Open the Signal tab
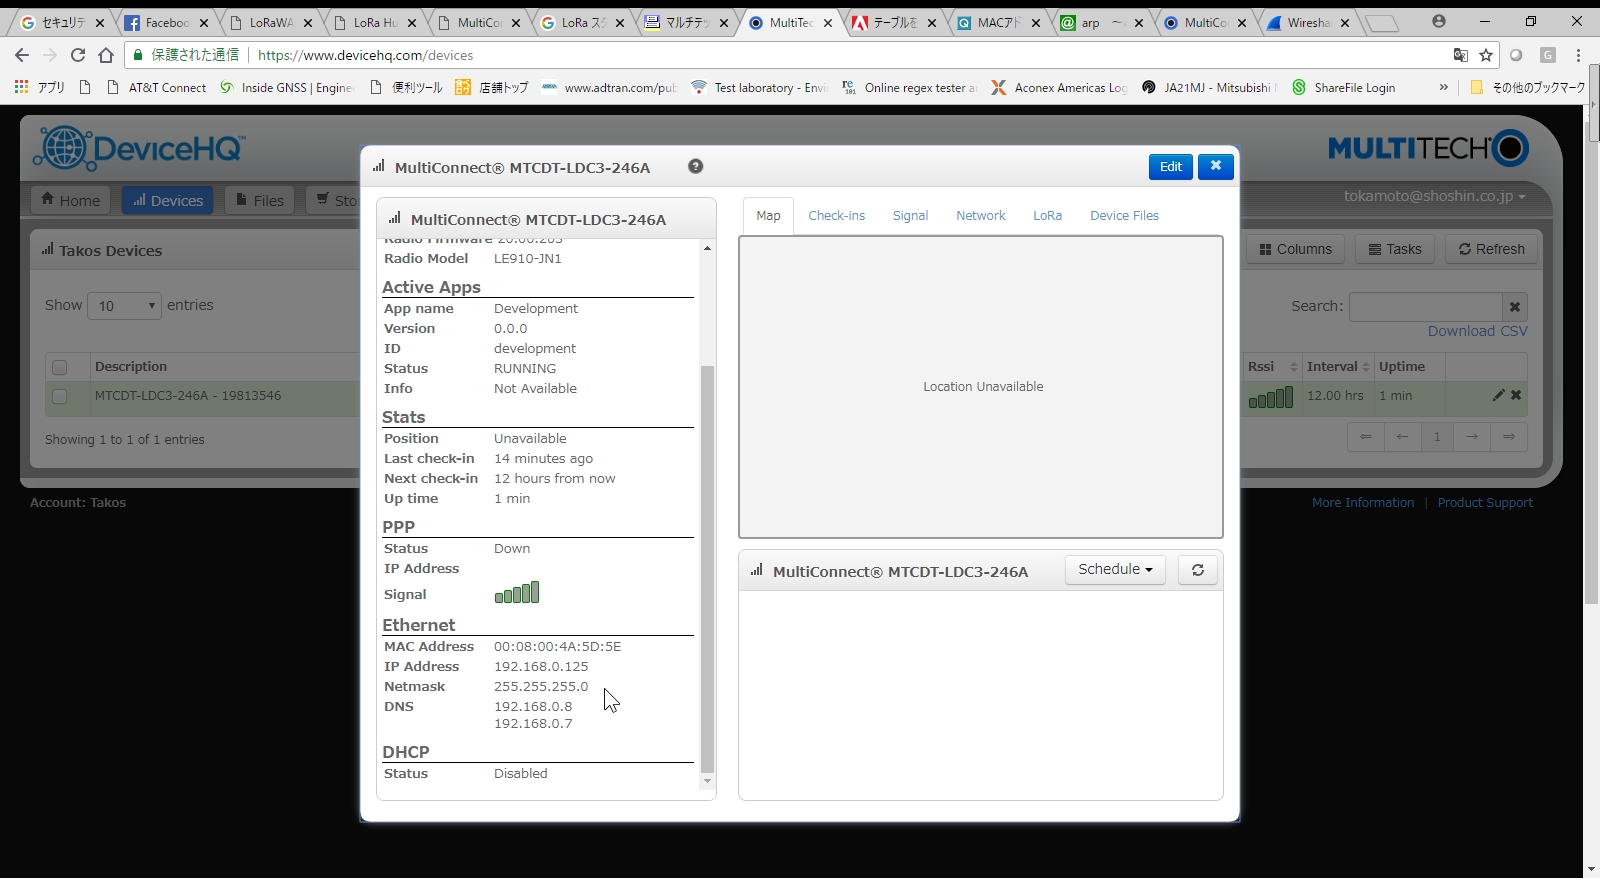The height and width of the screenshot is (878, 1600). coord(910,215)
